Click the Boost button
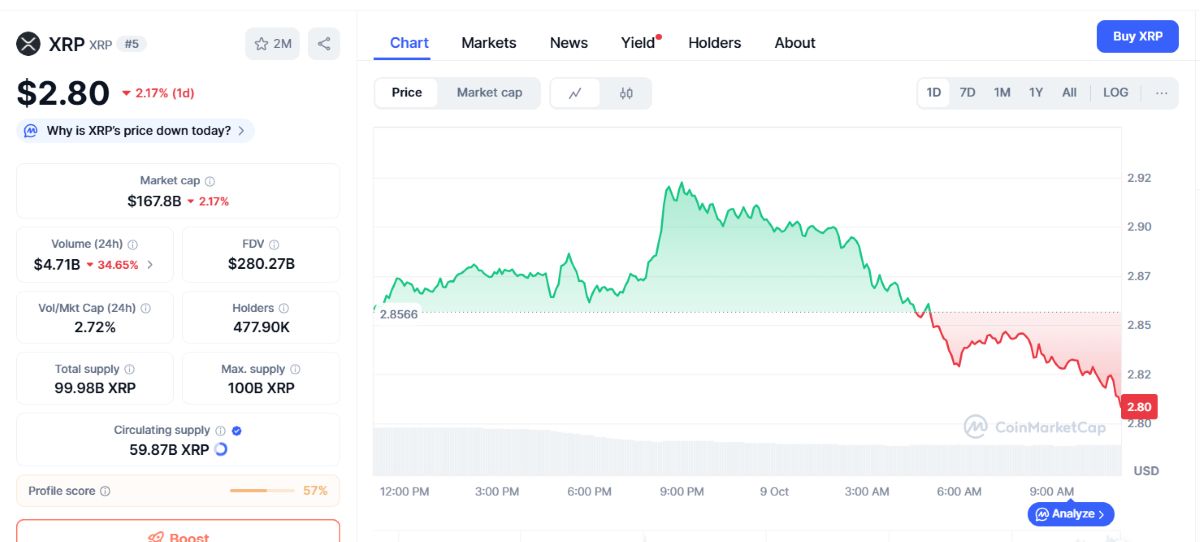1200x542 pixels. [178, 532]
